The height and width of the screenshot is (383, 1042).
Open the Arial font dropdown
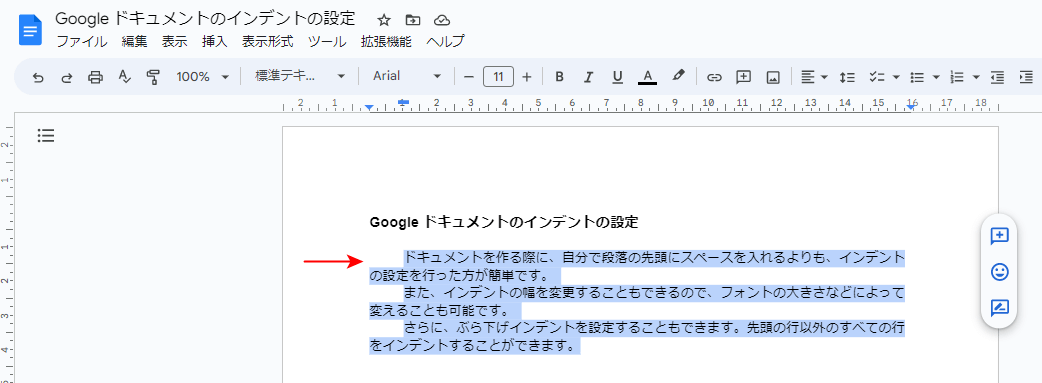coord(407,76)
